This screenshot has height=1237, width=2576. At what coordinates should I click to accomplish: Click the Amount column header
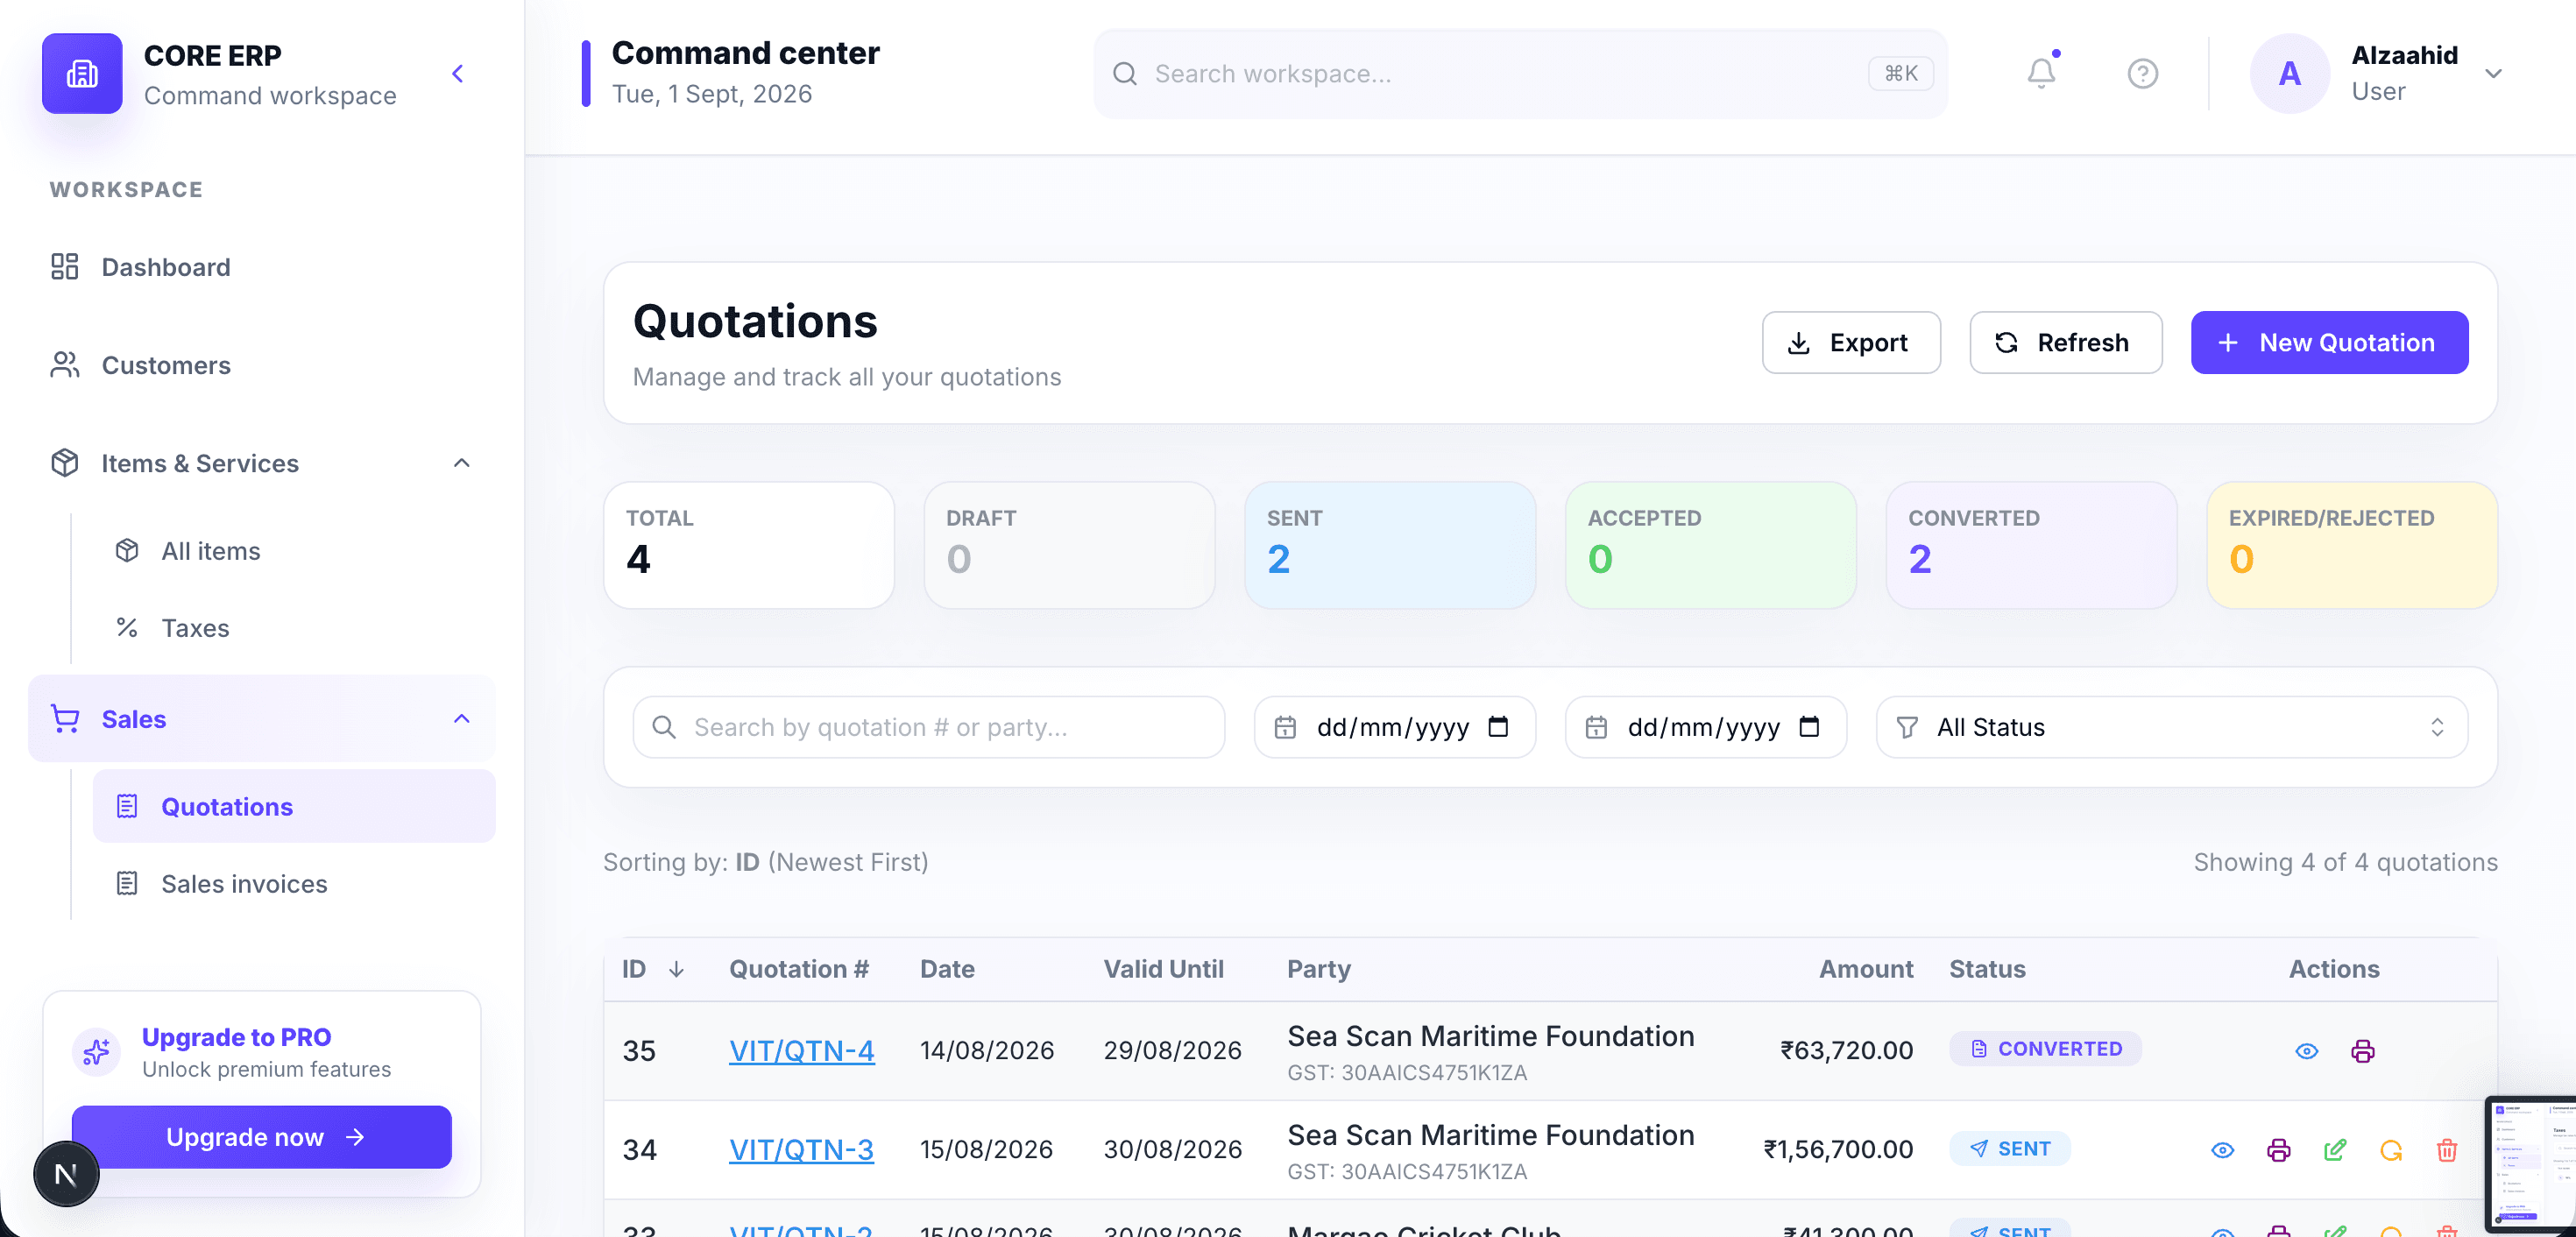coord(1865,969)
